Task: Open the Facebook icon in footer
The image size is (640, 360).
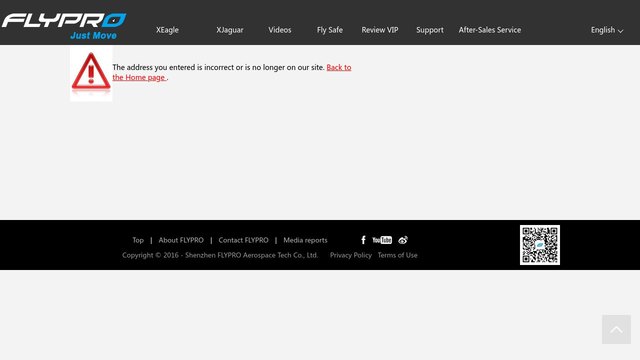Action: (363, 240)
